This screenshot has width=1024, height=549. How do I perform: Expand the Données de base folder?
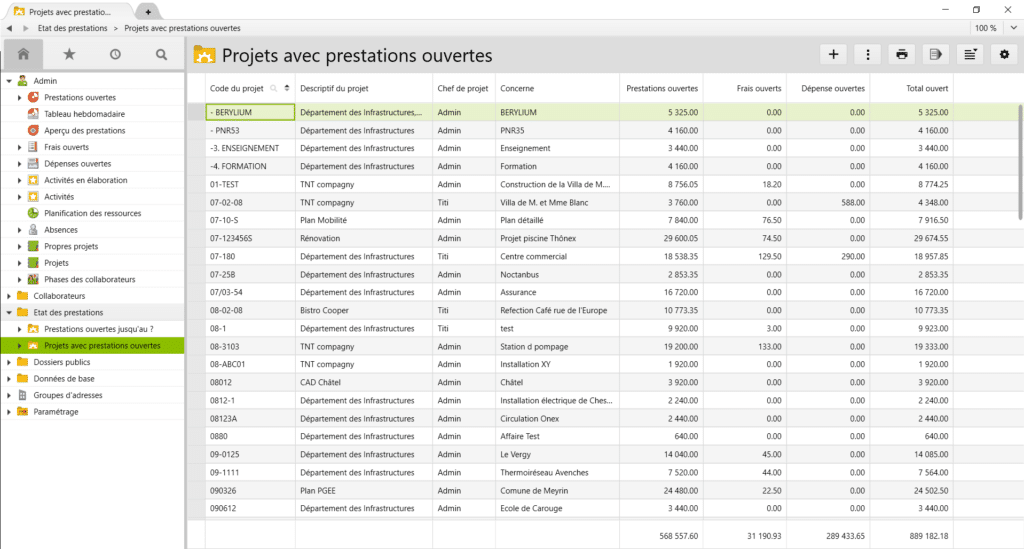[9, 379]
